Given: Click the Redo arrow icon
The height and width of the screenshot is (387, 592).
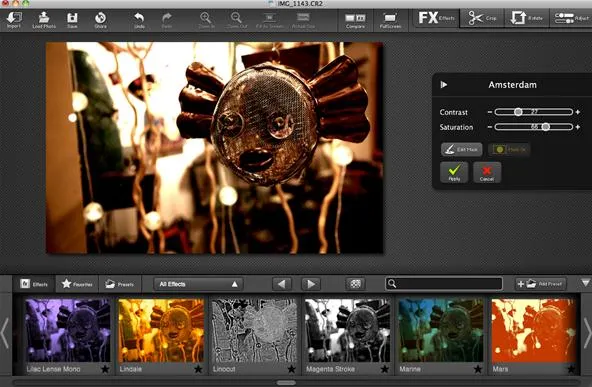Looking at the screenshot, I should coord(167,20).
